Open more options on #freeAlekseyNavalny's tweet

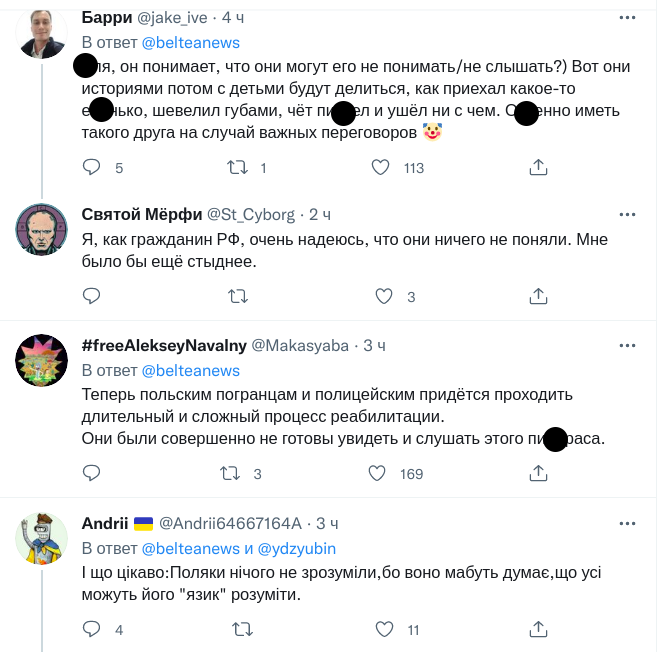pyautogui.click(x=627, y=345)
